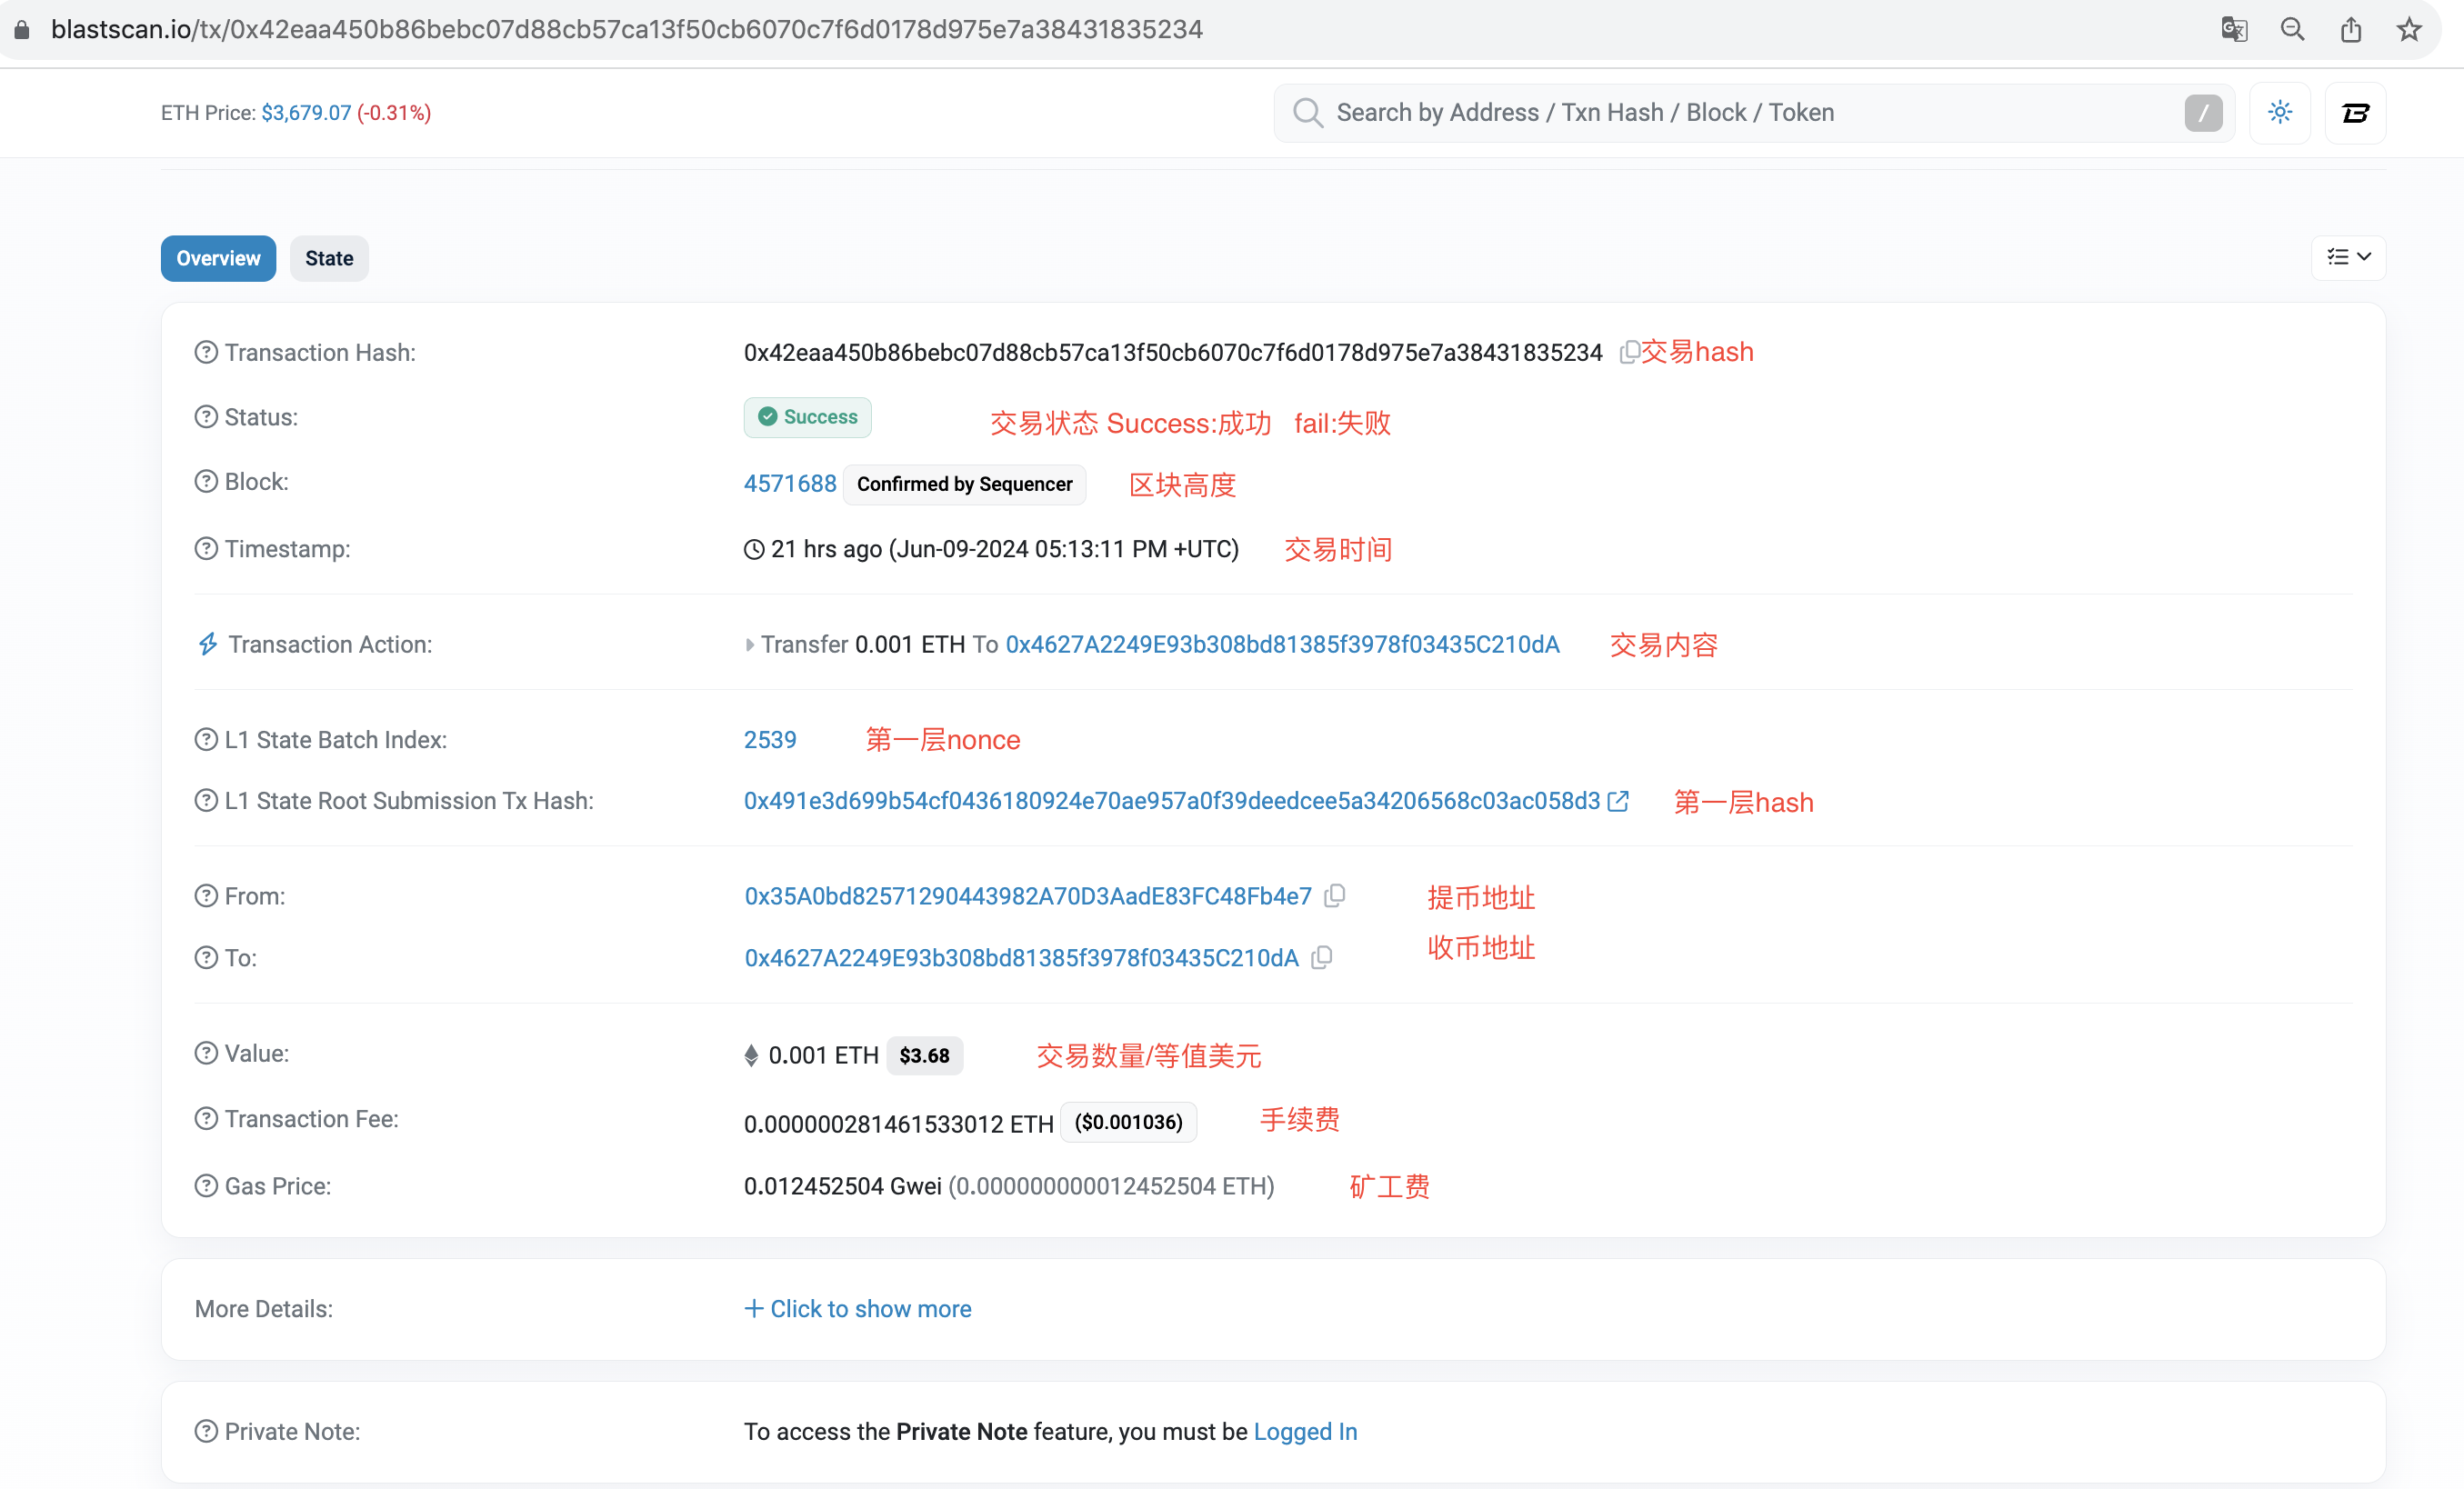Screen dimensions: 2464x1489
Task: Click the Transaction Hash help question icon
Action: click(x=206, y=353)
